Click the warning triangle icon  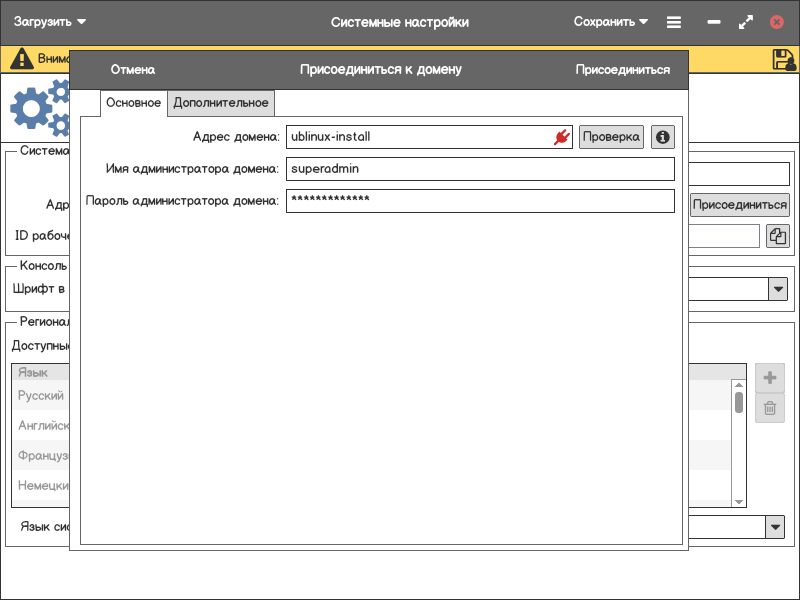tap(21, 60)
